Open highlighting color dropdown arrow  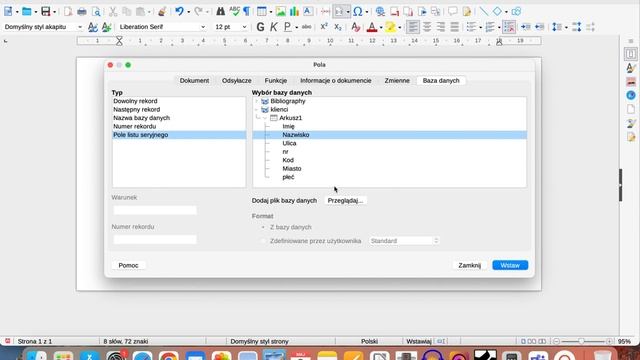(x=400, y=27)
